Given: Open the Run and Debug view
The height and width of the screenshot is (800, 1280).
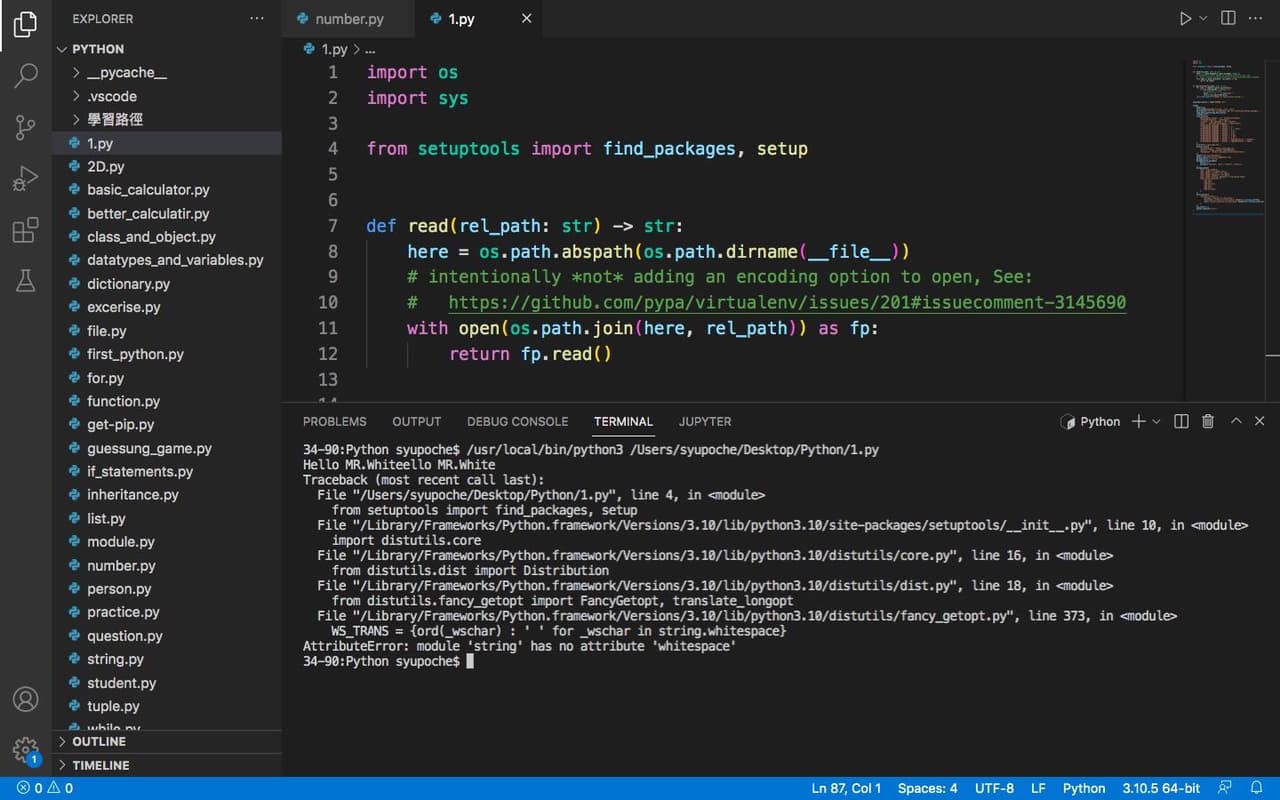Looking at the screenshot, I should point(26,179).
